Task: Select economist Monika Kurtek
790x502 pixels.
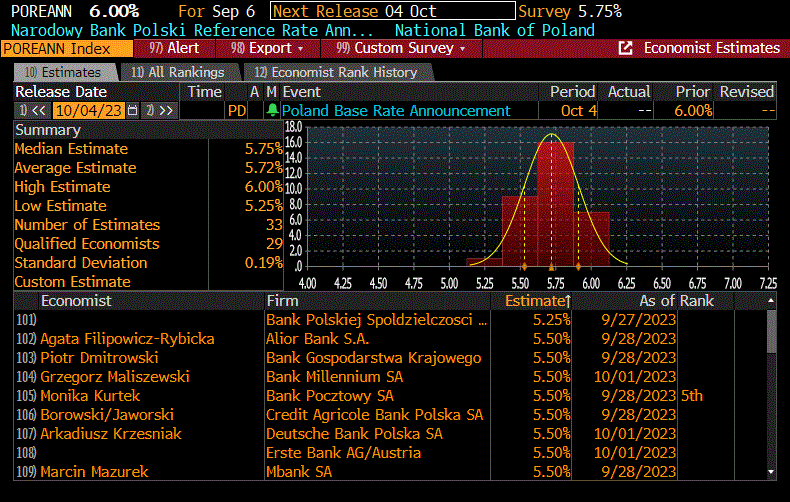Action: [90, 396]
